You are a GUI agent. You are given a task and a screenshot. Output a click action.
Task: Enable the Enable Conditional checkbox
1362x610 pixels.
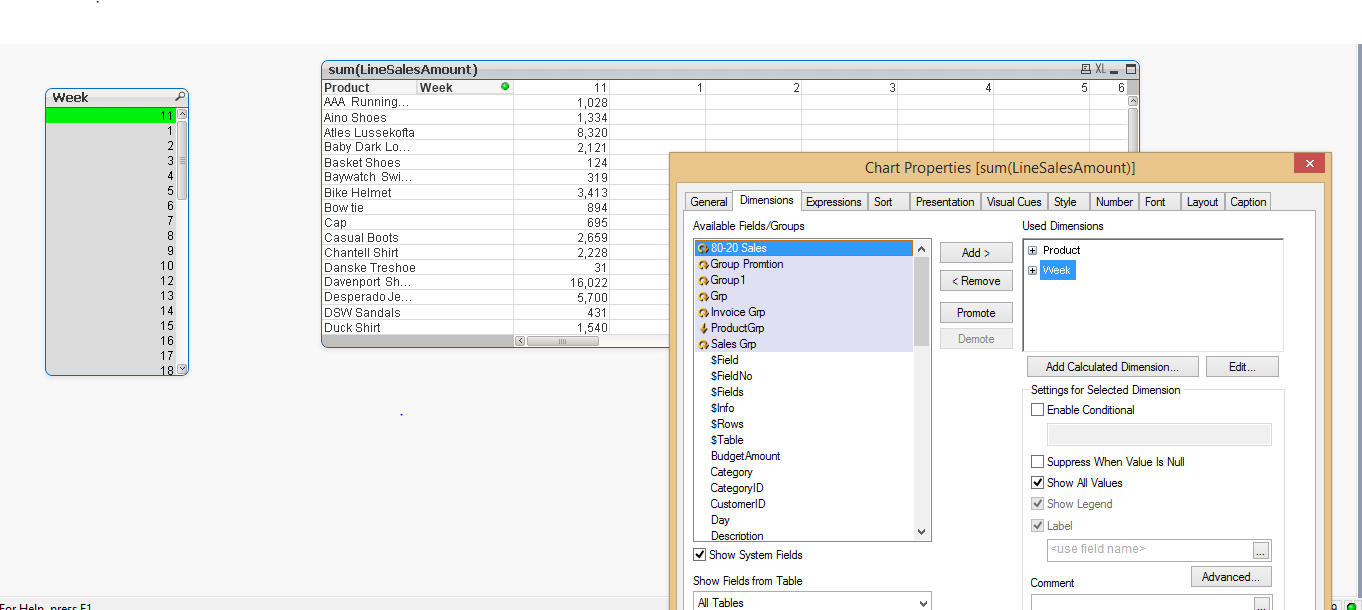pos(1038,410)
